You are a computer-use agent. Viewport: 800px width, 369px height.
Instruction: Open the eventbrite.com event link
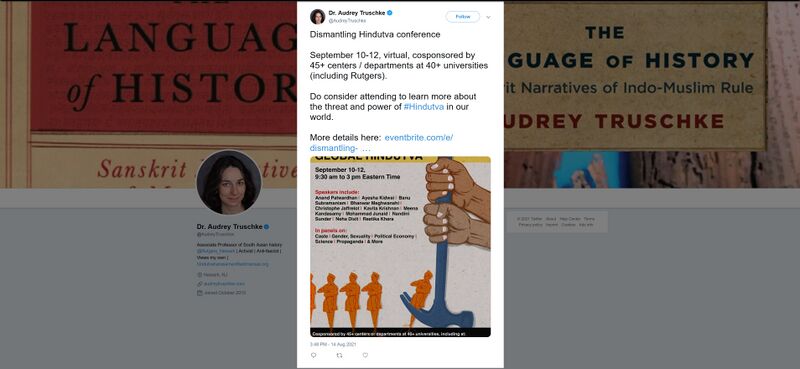click(x=382, y=142)
